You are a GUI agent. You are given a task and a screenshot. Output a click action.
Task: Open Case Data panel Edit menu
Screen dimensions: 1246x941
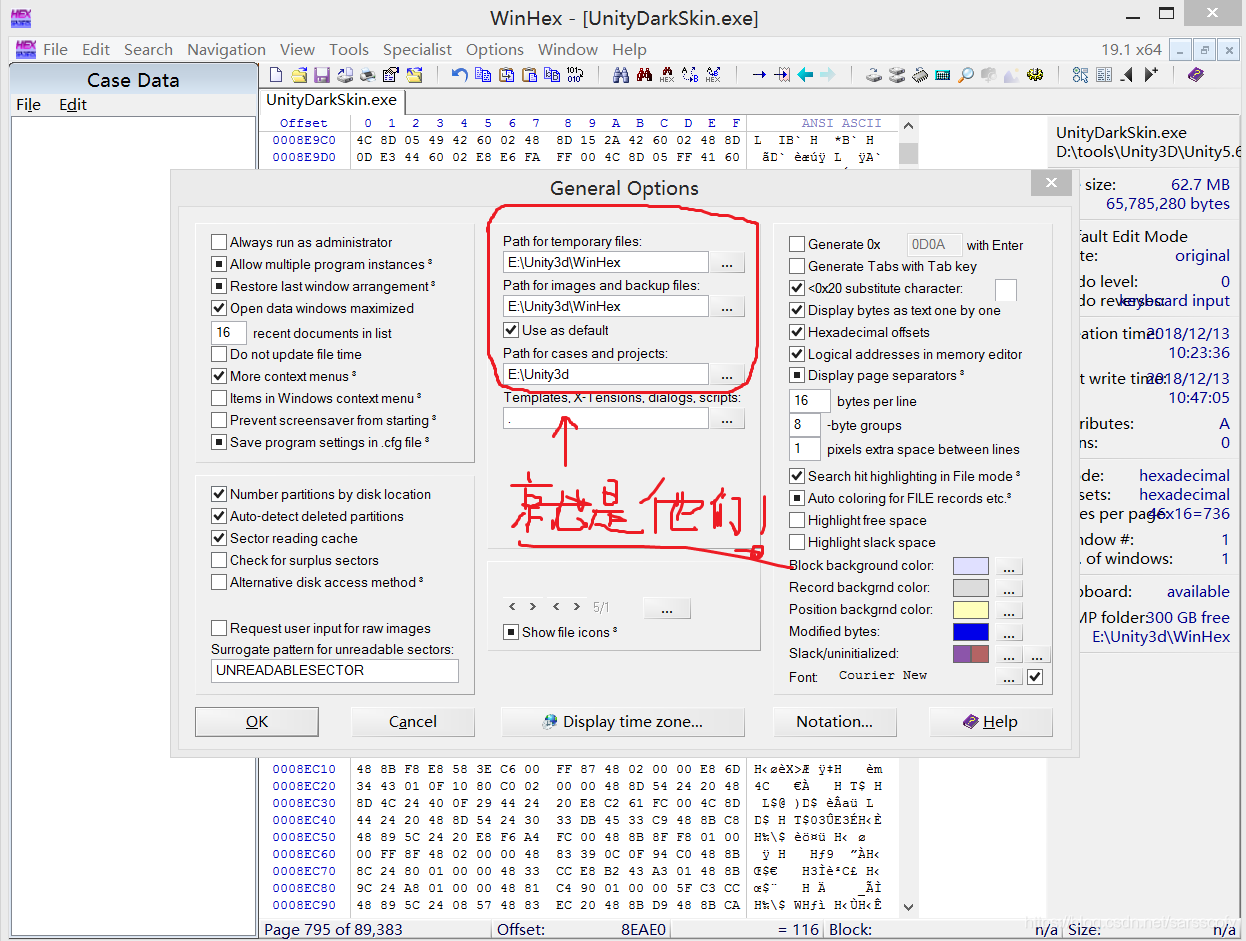[72, 104]
